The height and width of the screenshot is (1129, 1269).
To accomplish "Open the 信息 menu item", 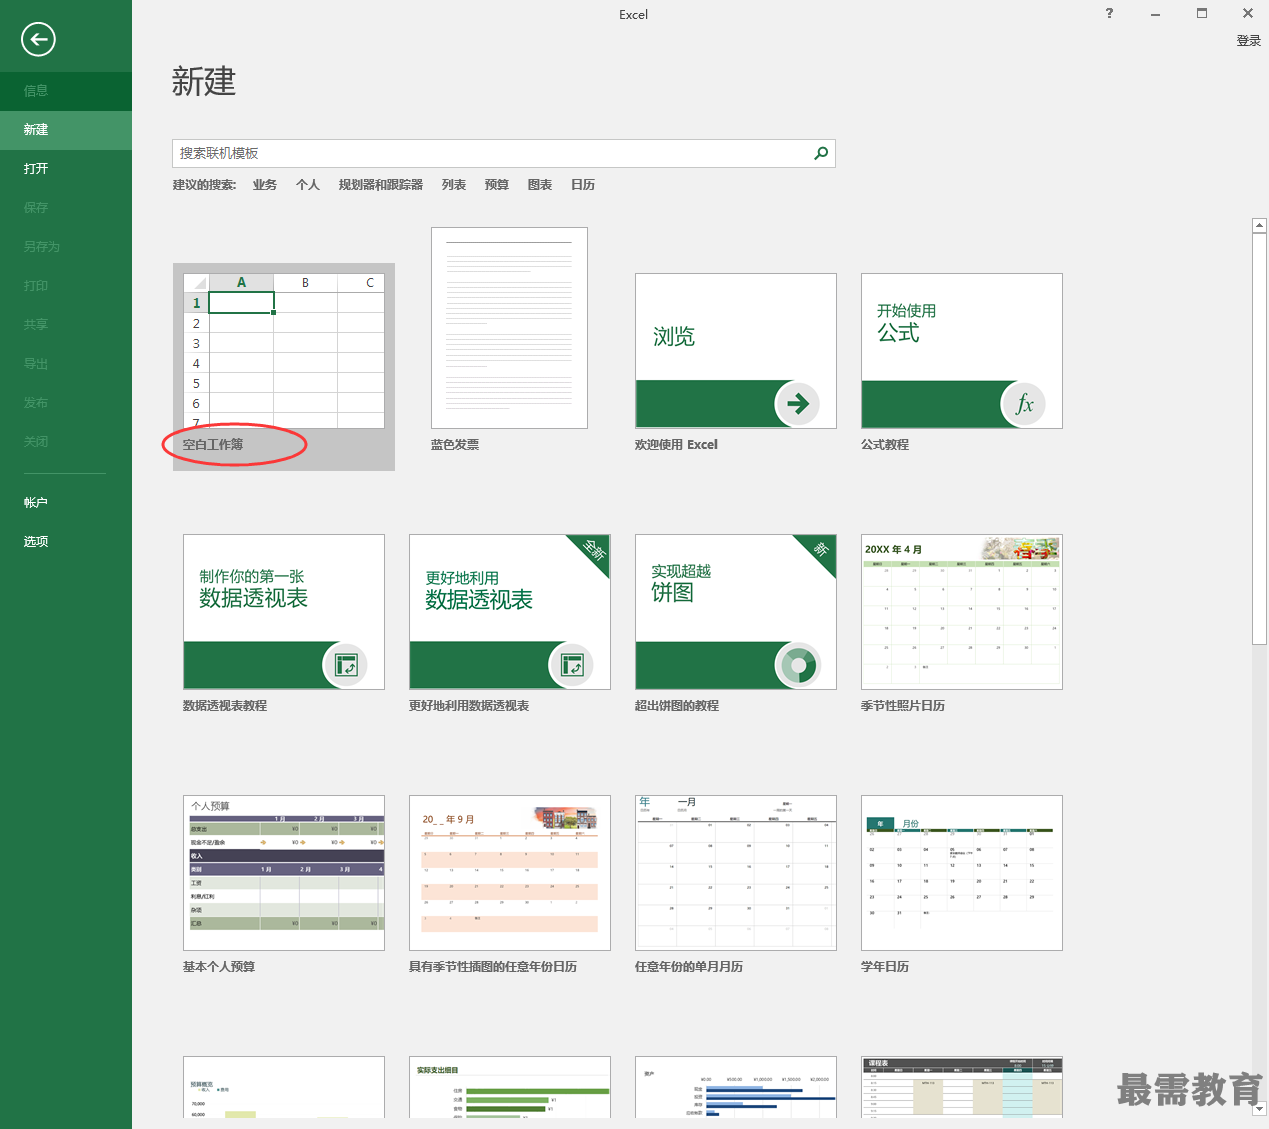I will pyautogui.click(x=66, y=91).
